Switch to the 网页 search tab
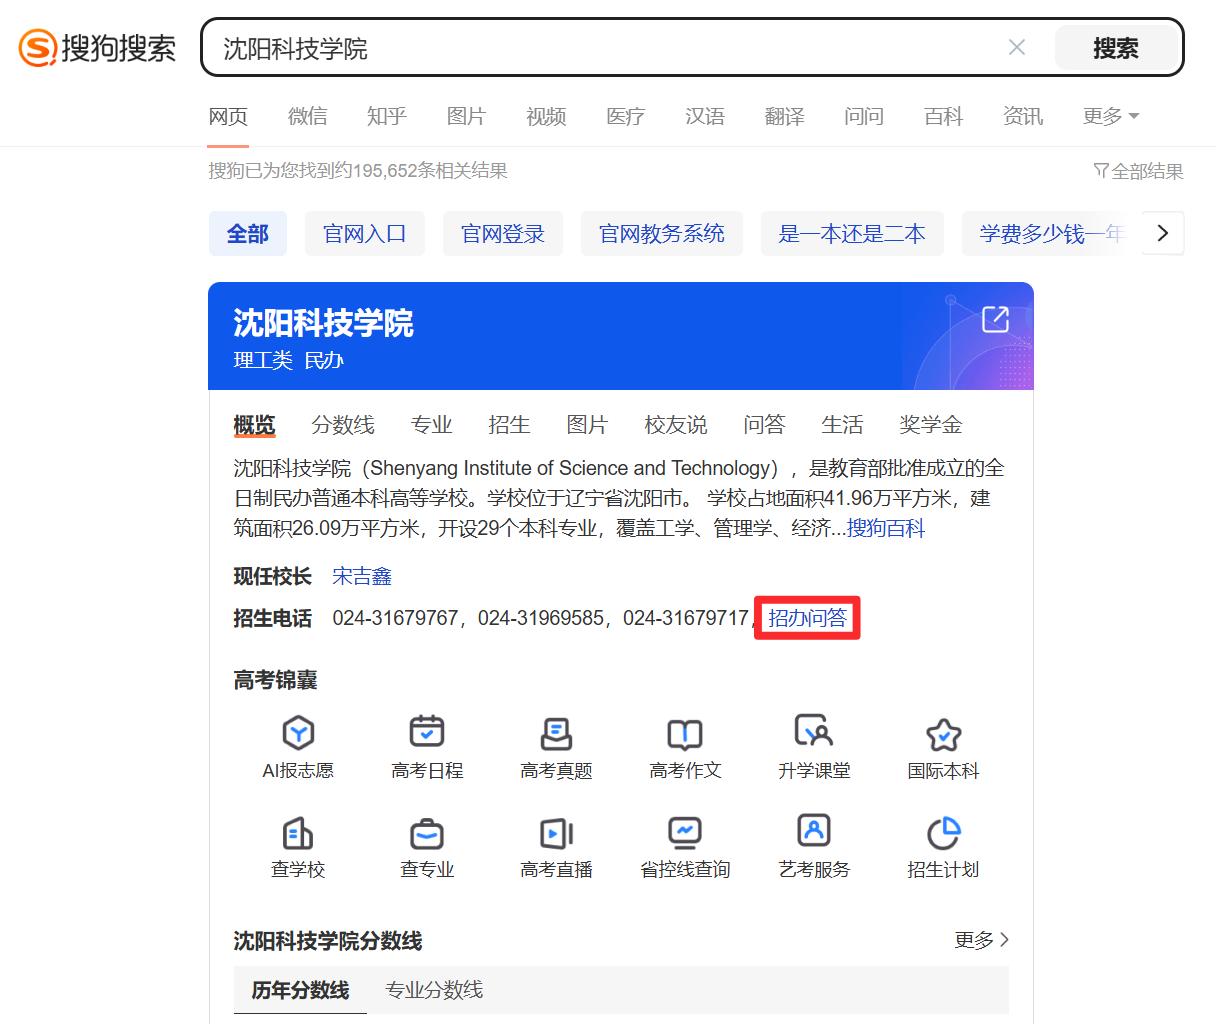1216x1024 pixels. point(228,116)
